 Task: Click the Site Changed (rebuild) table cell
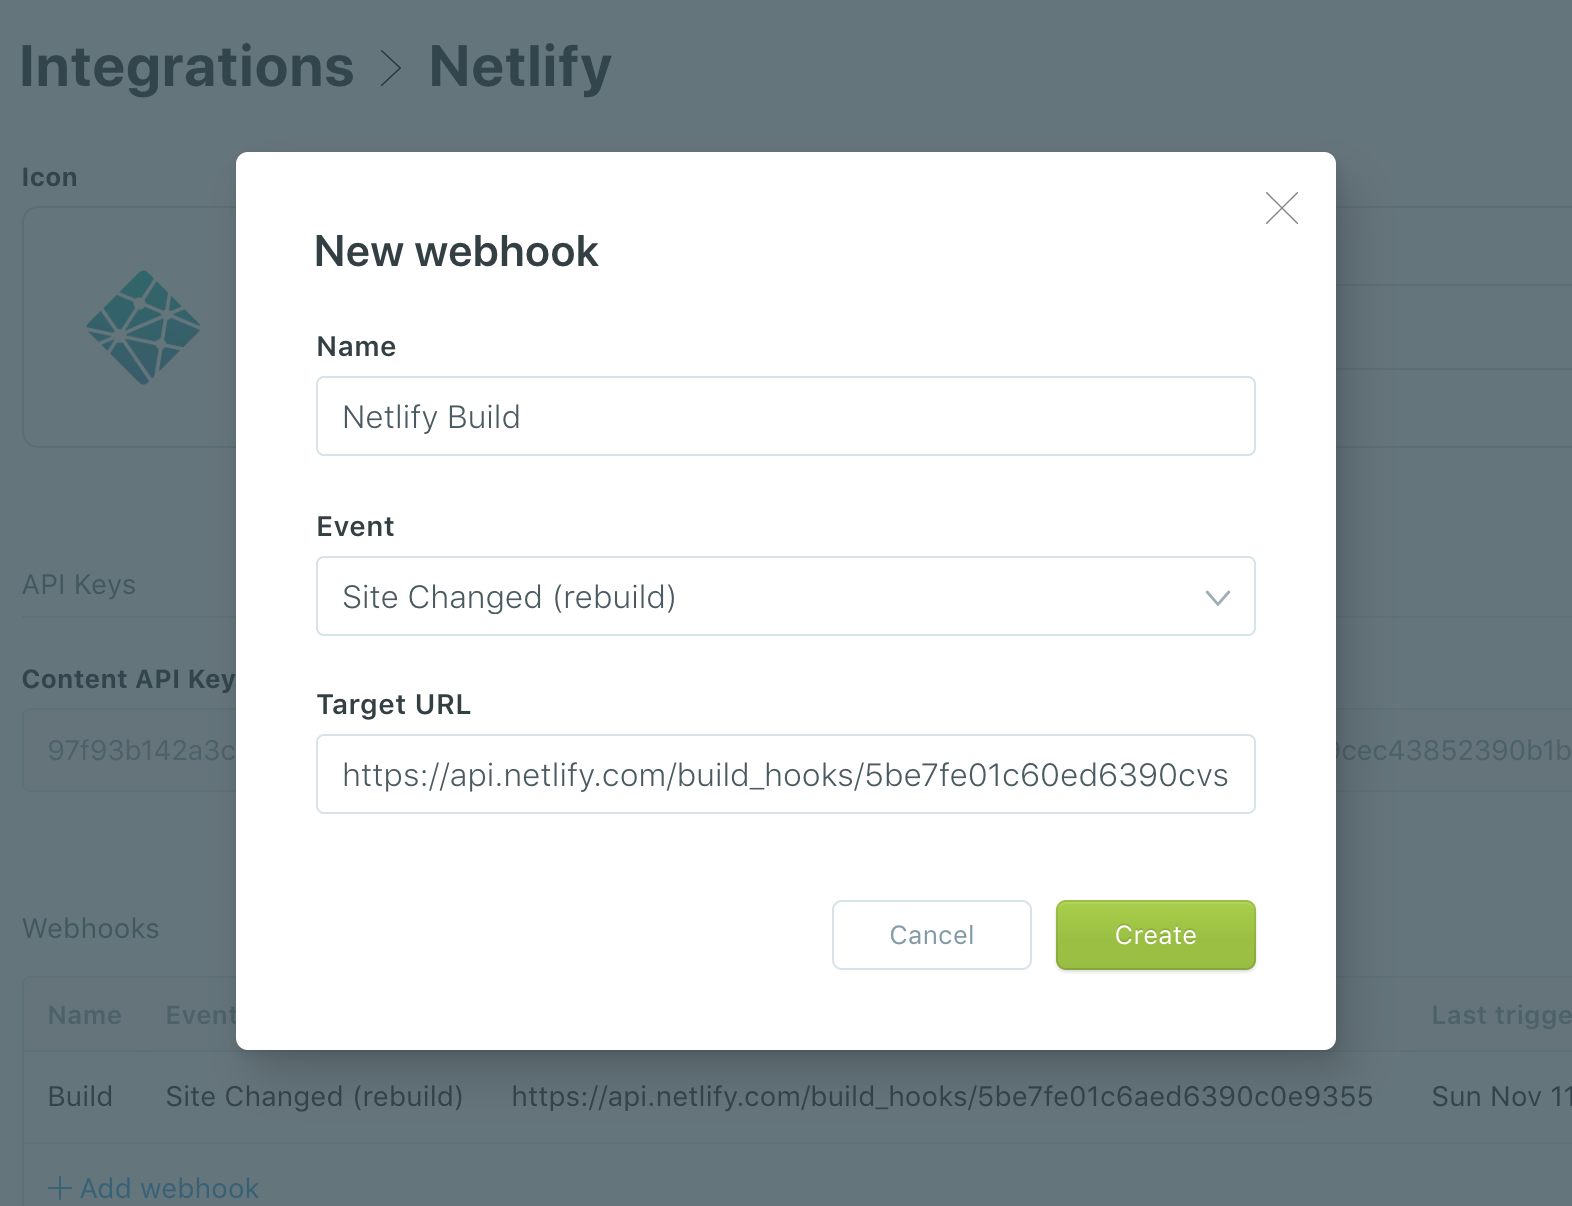[314, 1097]
